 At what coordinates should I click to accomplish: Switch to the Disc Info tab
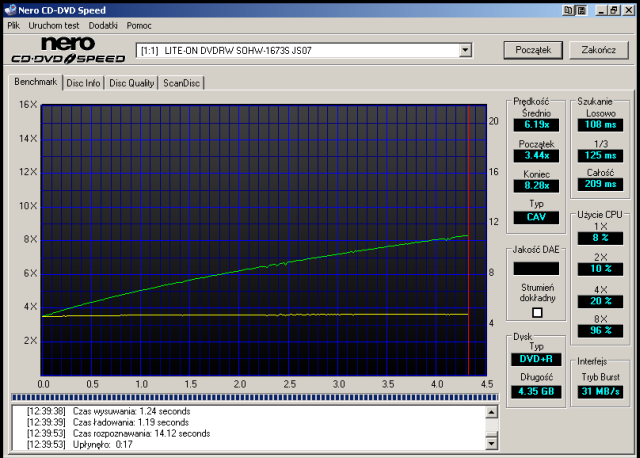pyautogui.click(x=83, y=83)
